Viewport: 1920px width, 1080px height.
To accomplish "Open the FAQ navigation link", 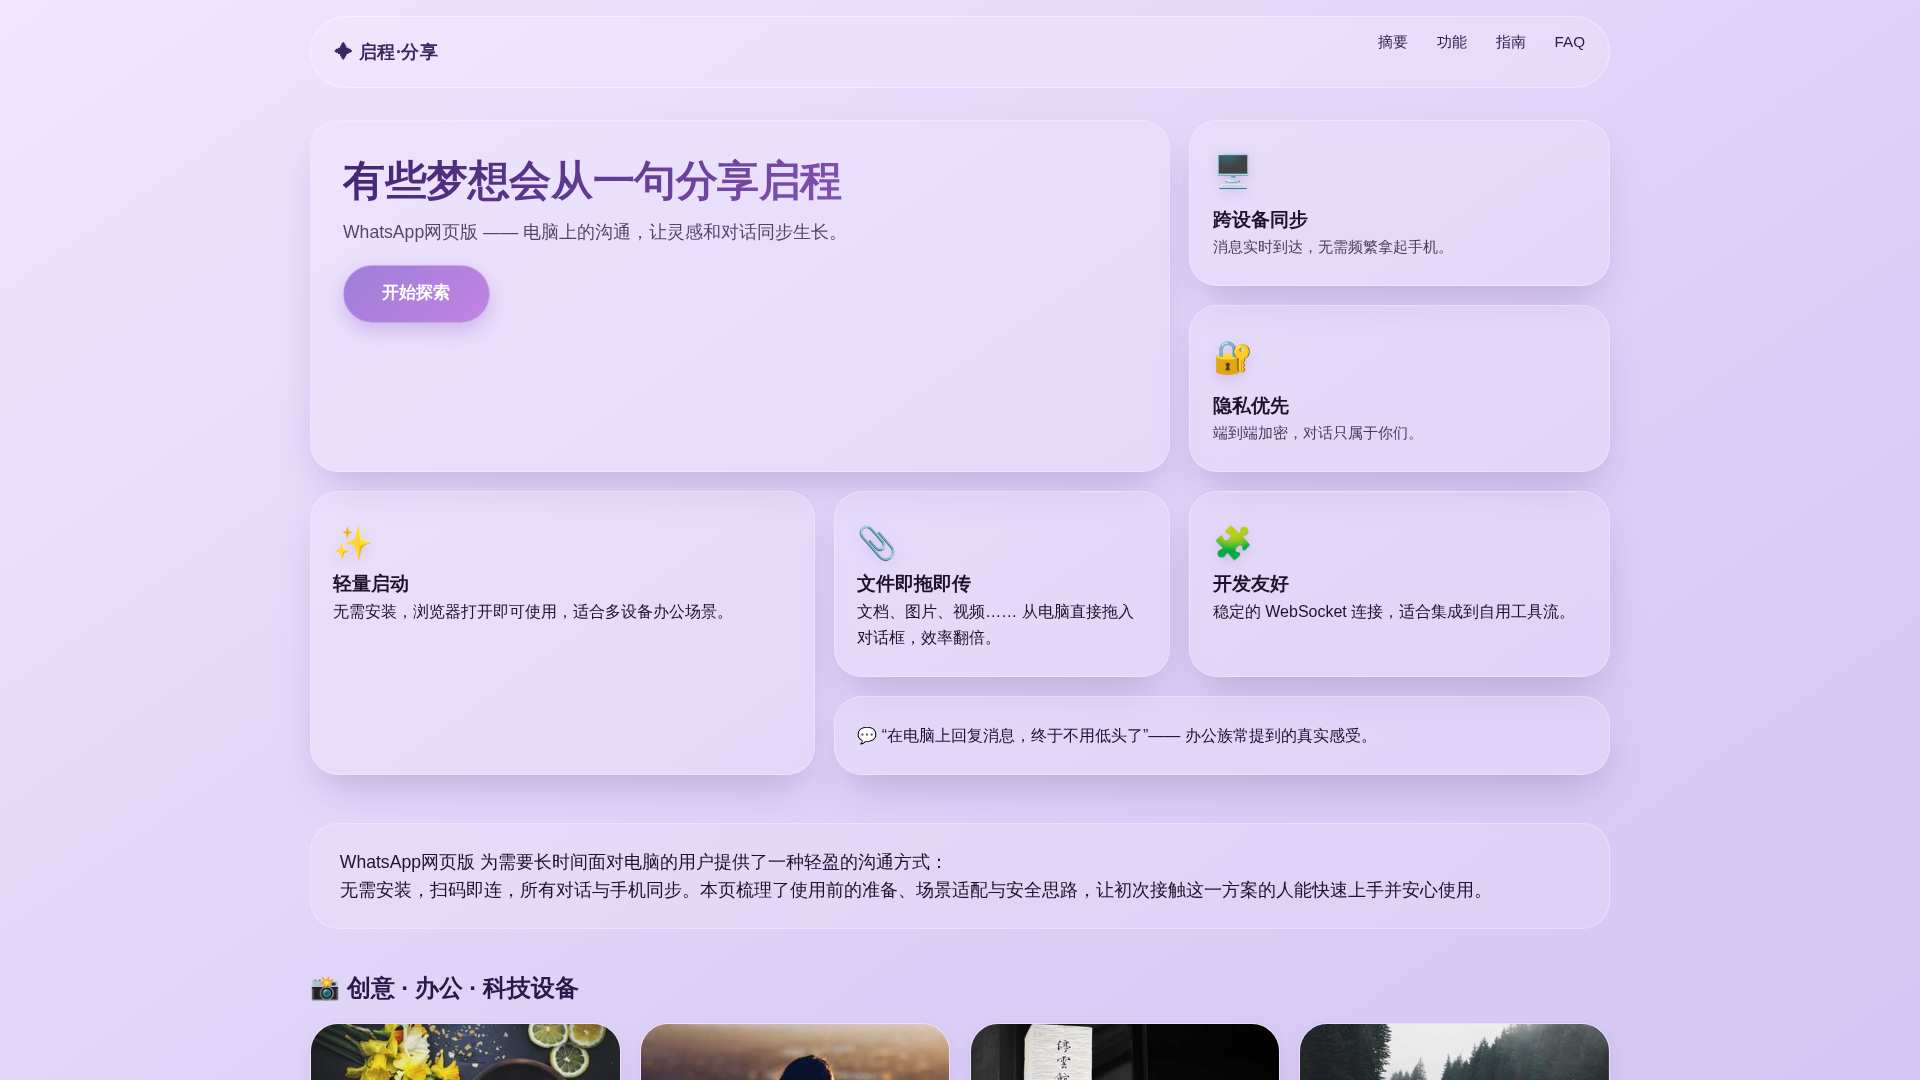I will point(1569,42).
